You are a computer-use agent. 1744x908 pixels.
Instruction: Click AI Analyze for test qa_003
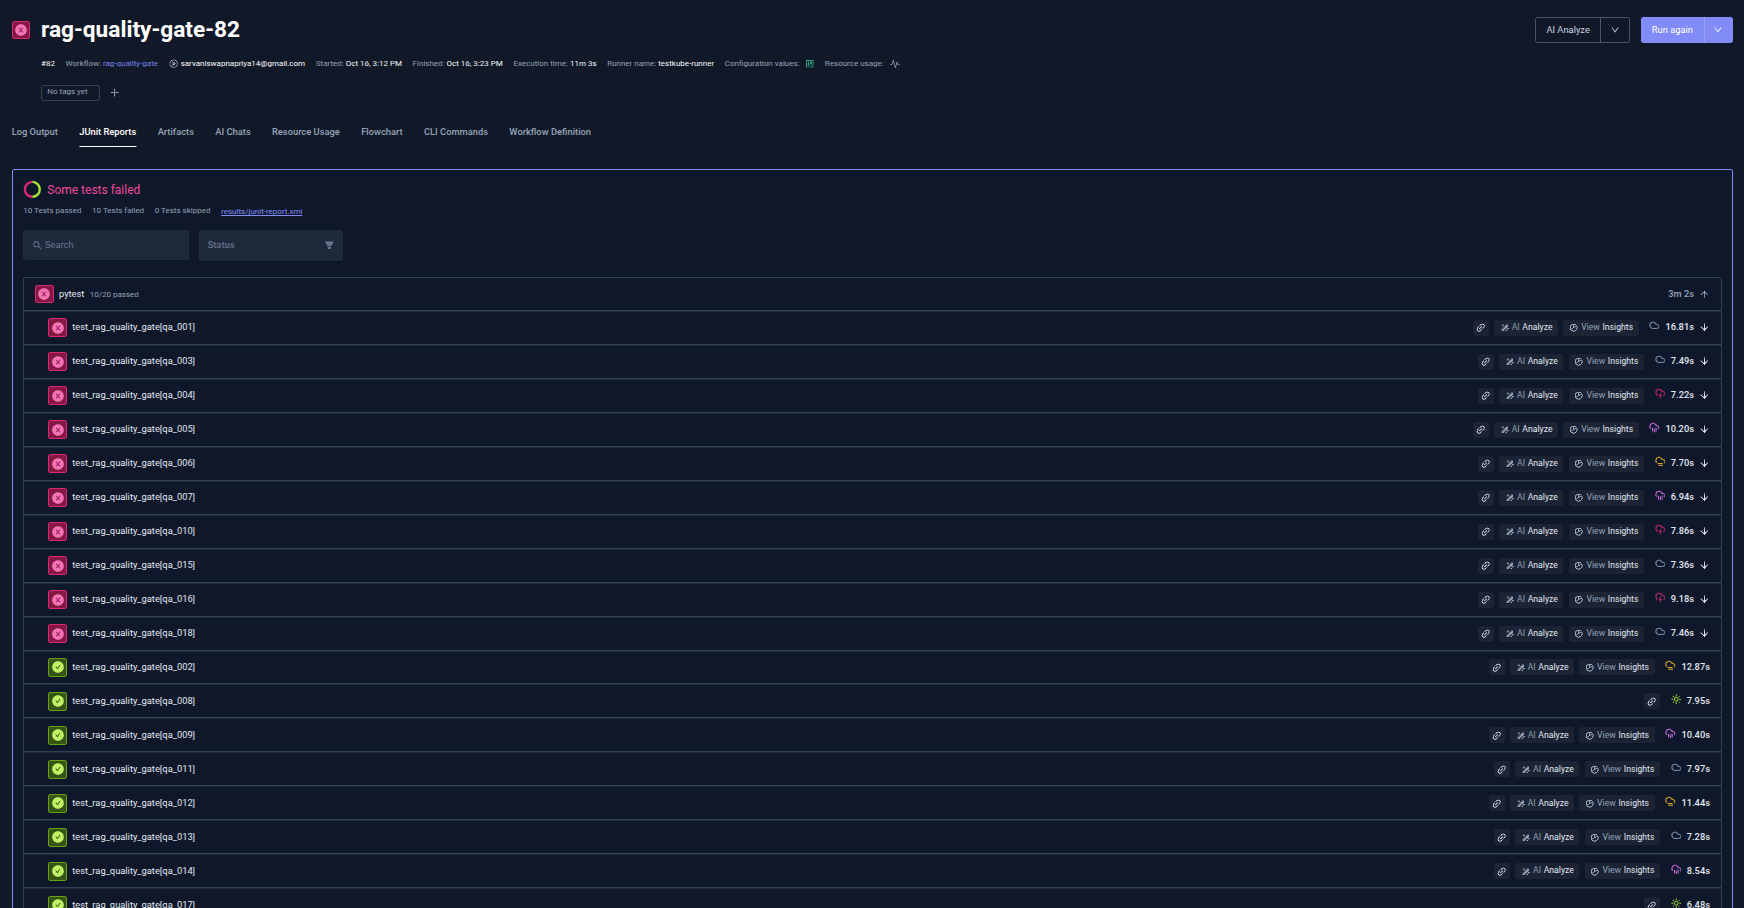click(x=1531, y=361)
